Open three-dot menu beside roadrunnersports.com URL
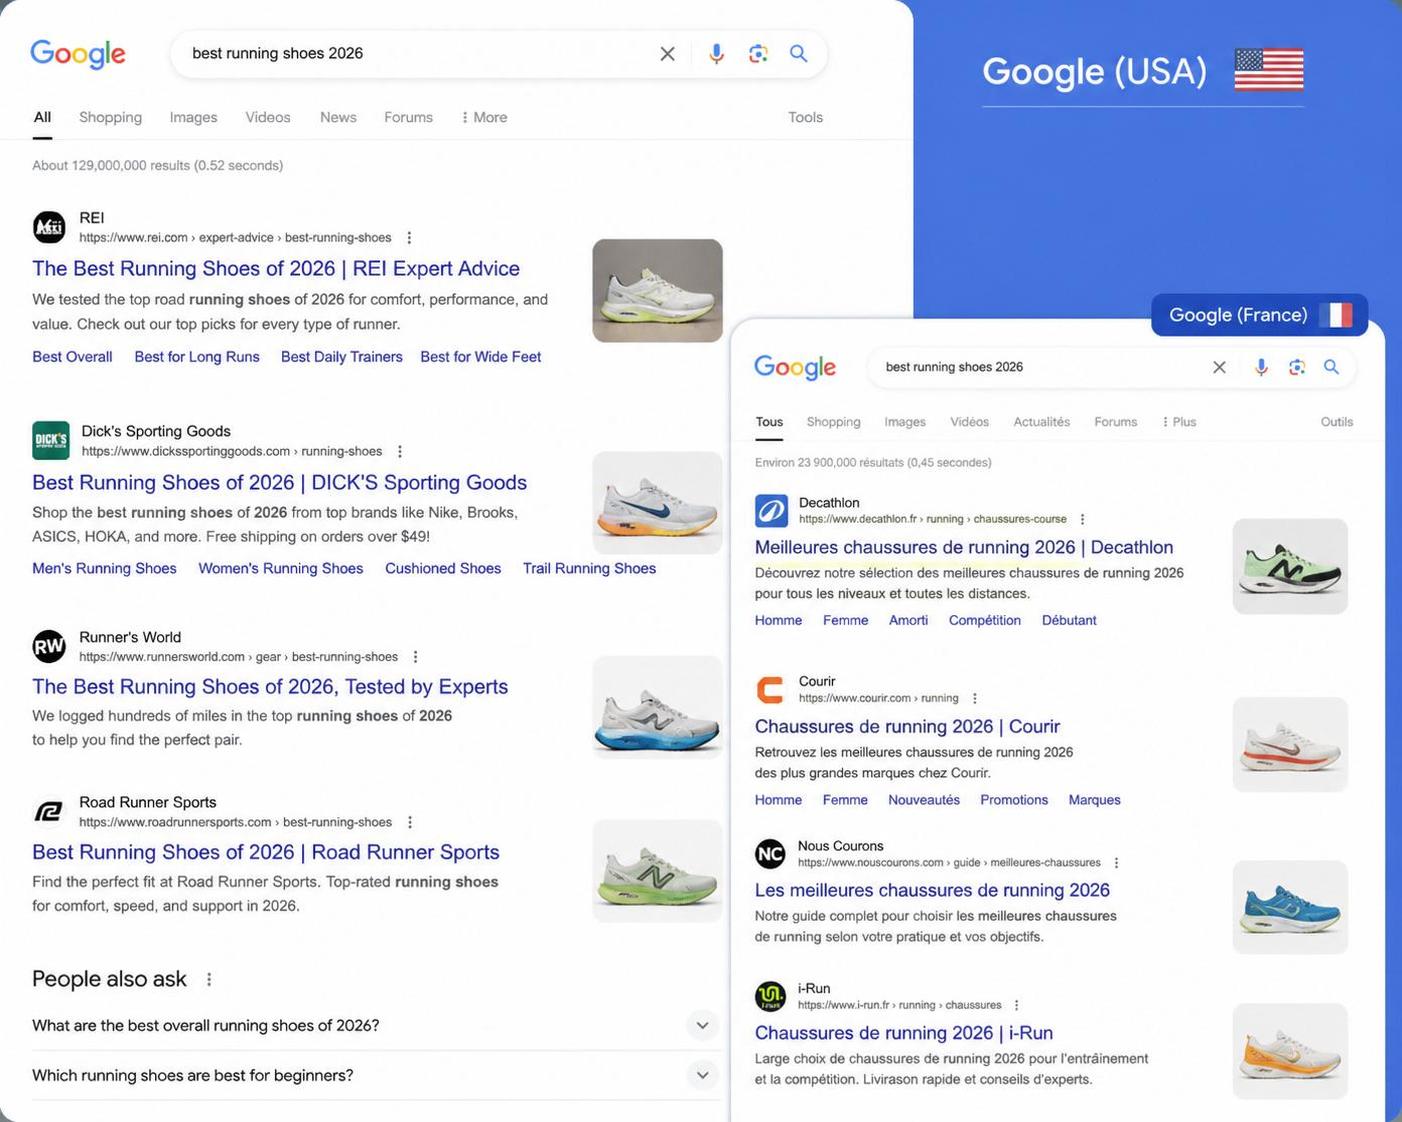 (409, 822)
